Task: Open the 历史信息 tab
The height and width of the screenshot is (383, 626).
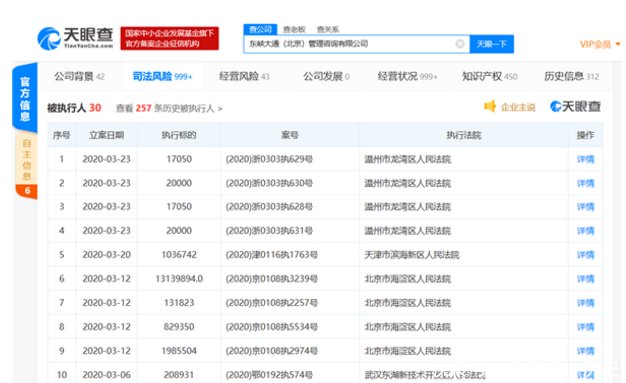Action: click(x=571, y=76)
